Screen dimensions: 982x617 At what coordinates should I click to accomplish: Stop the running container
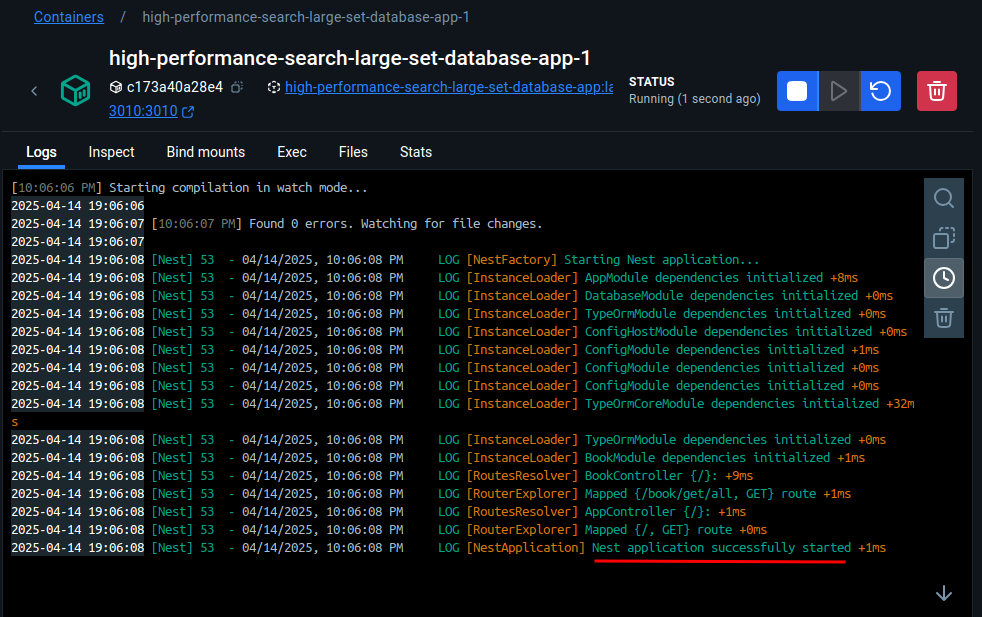coord(797,91)
